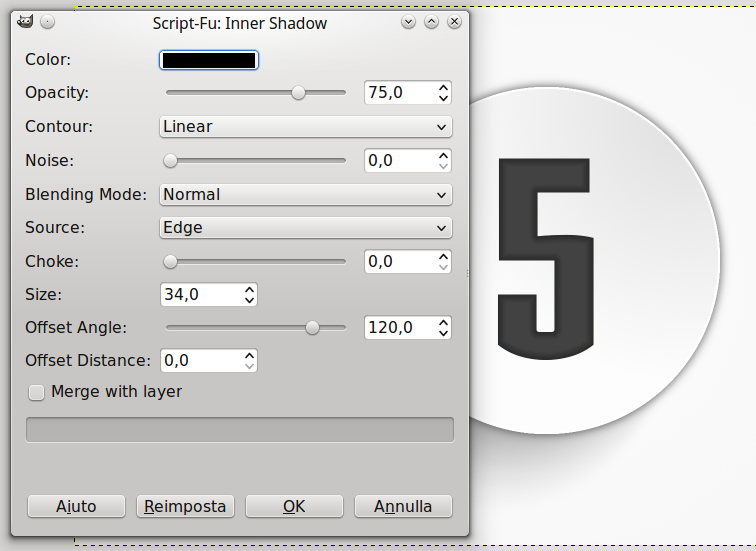This screenshot has width=756, height=551.
Task: Click the shade-down arrow icon in title bar
Action: tap(408, 22)
